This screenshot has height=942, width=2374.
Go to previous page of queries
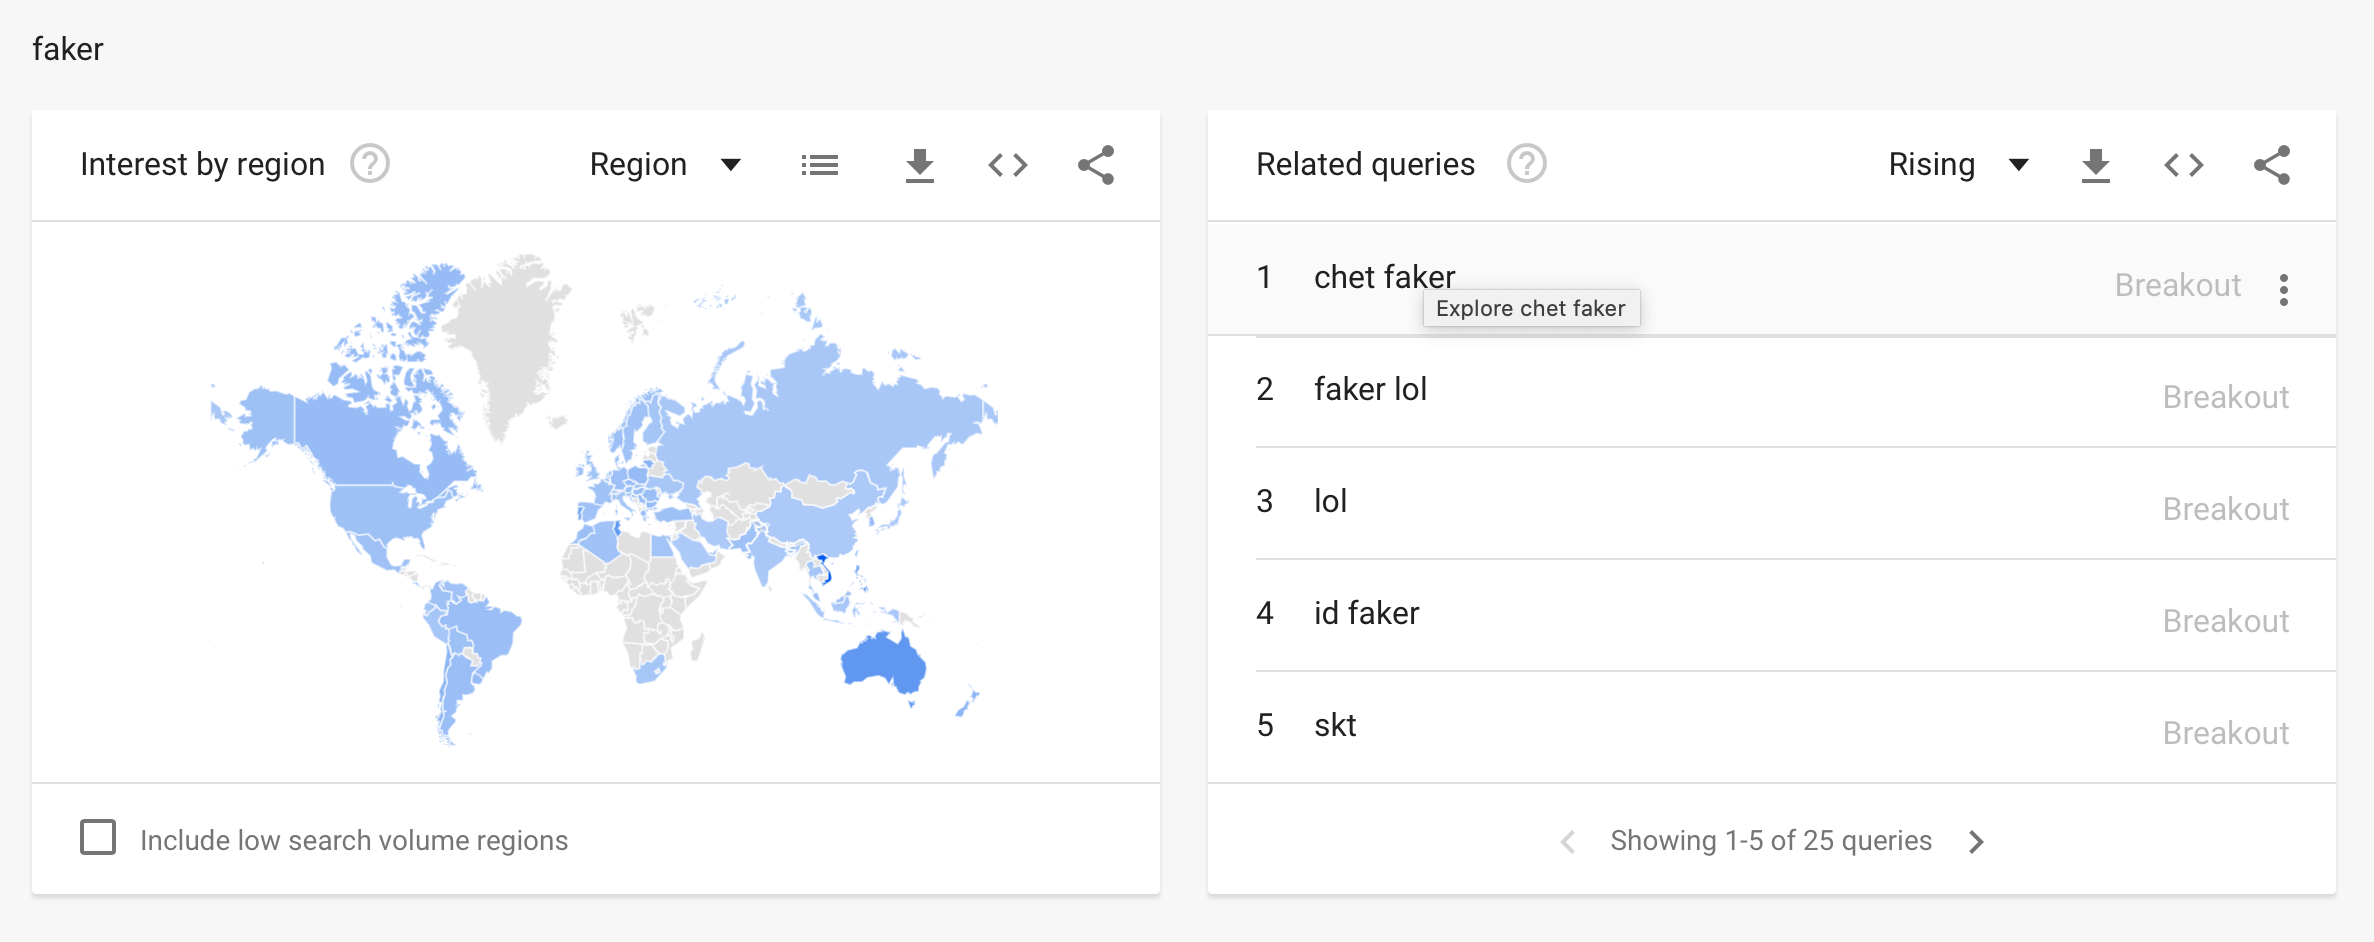point(1568,842)
